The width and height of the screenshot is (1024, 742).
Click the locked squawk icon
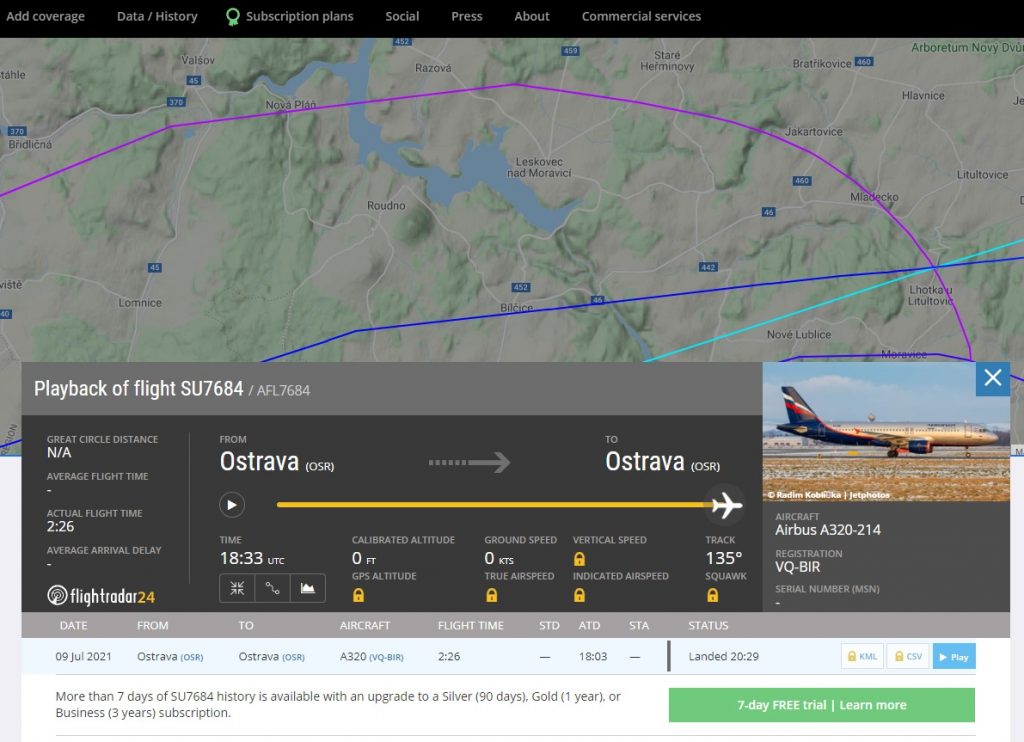[x=712, y=595]
